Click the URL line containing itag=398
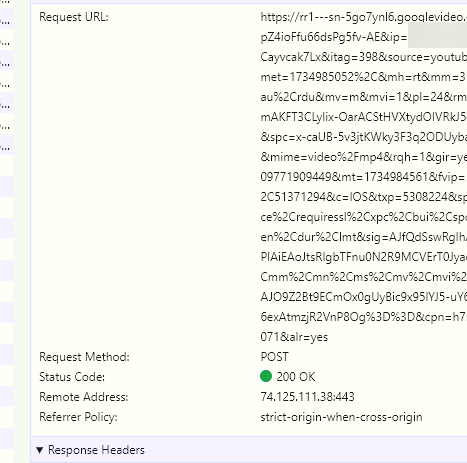The image size is (467, 463). [x=364, y=57]
